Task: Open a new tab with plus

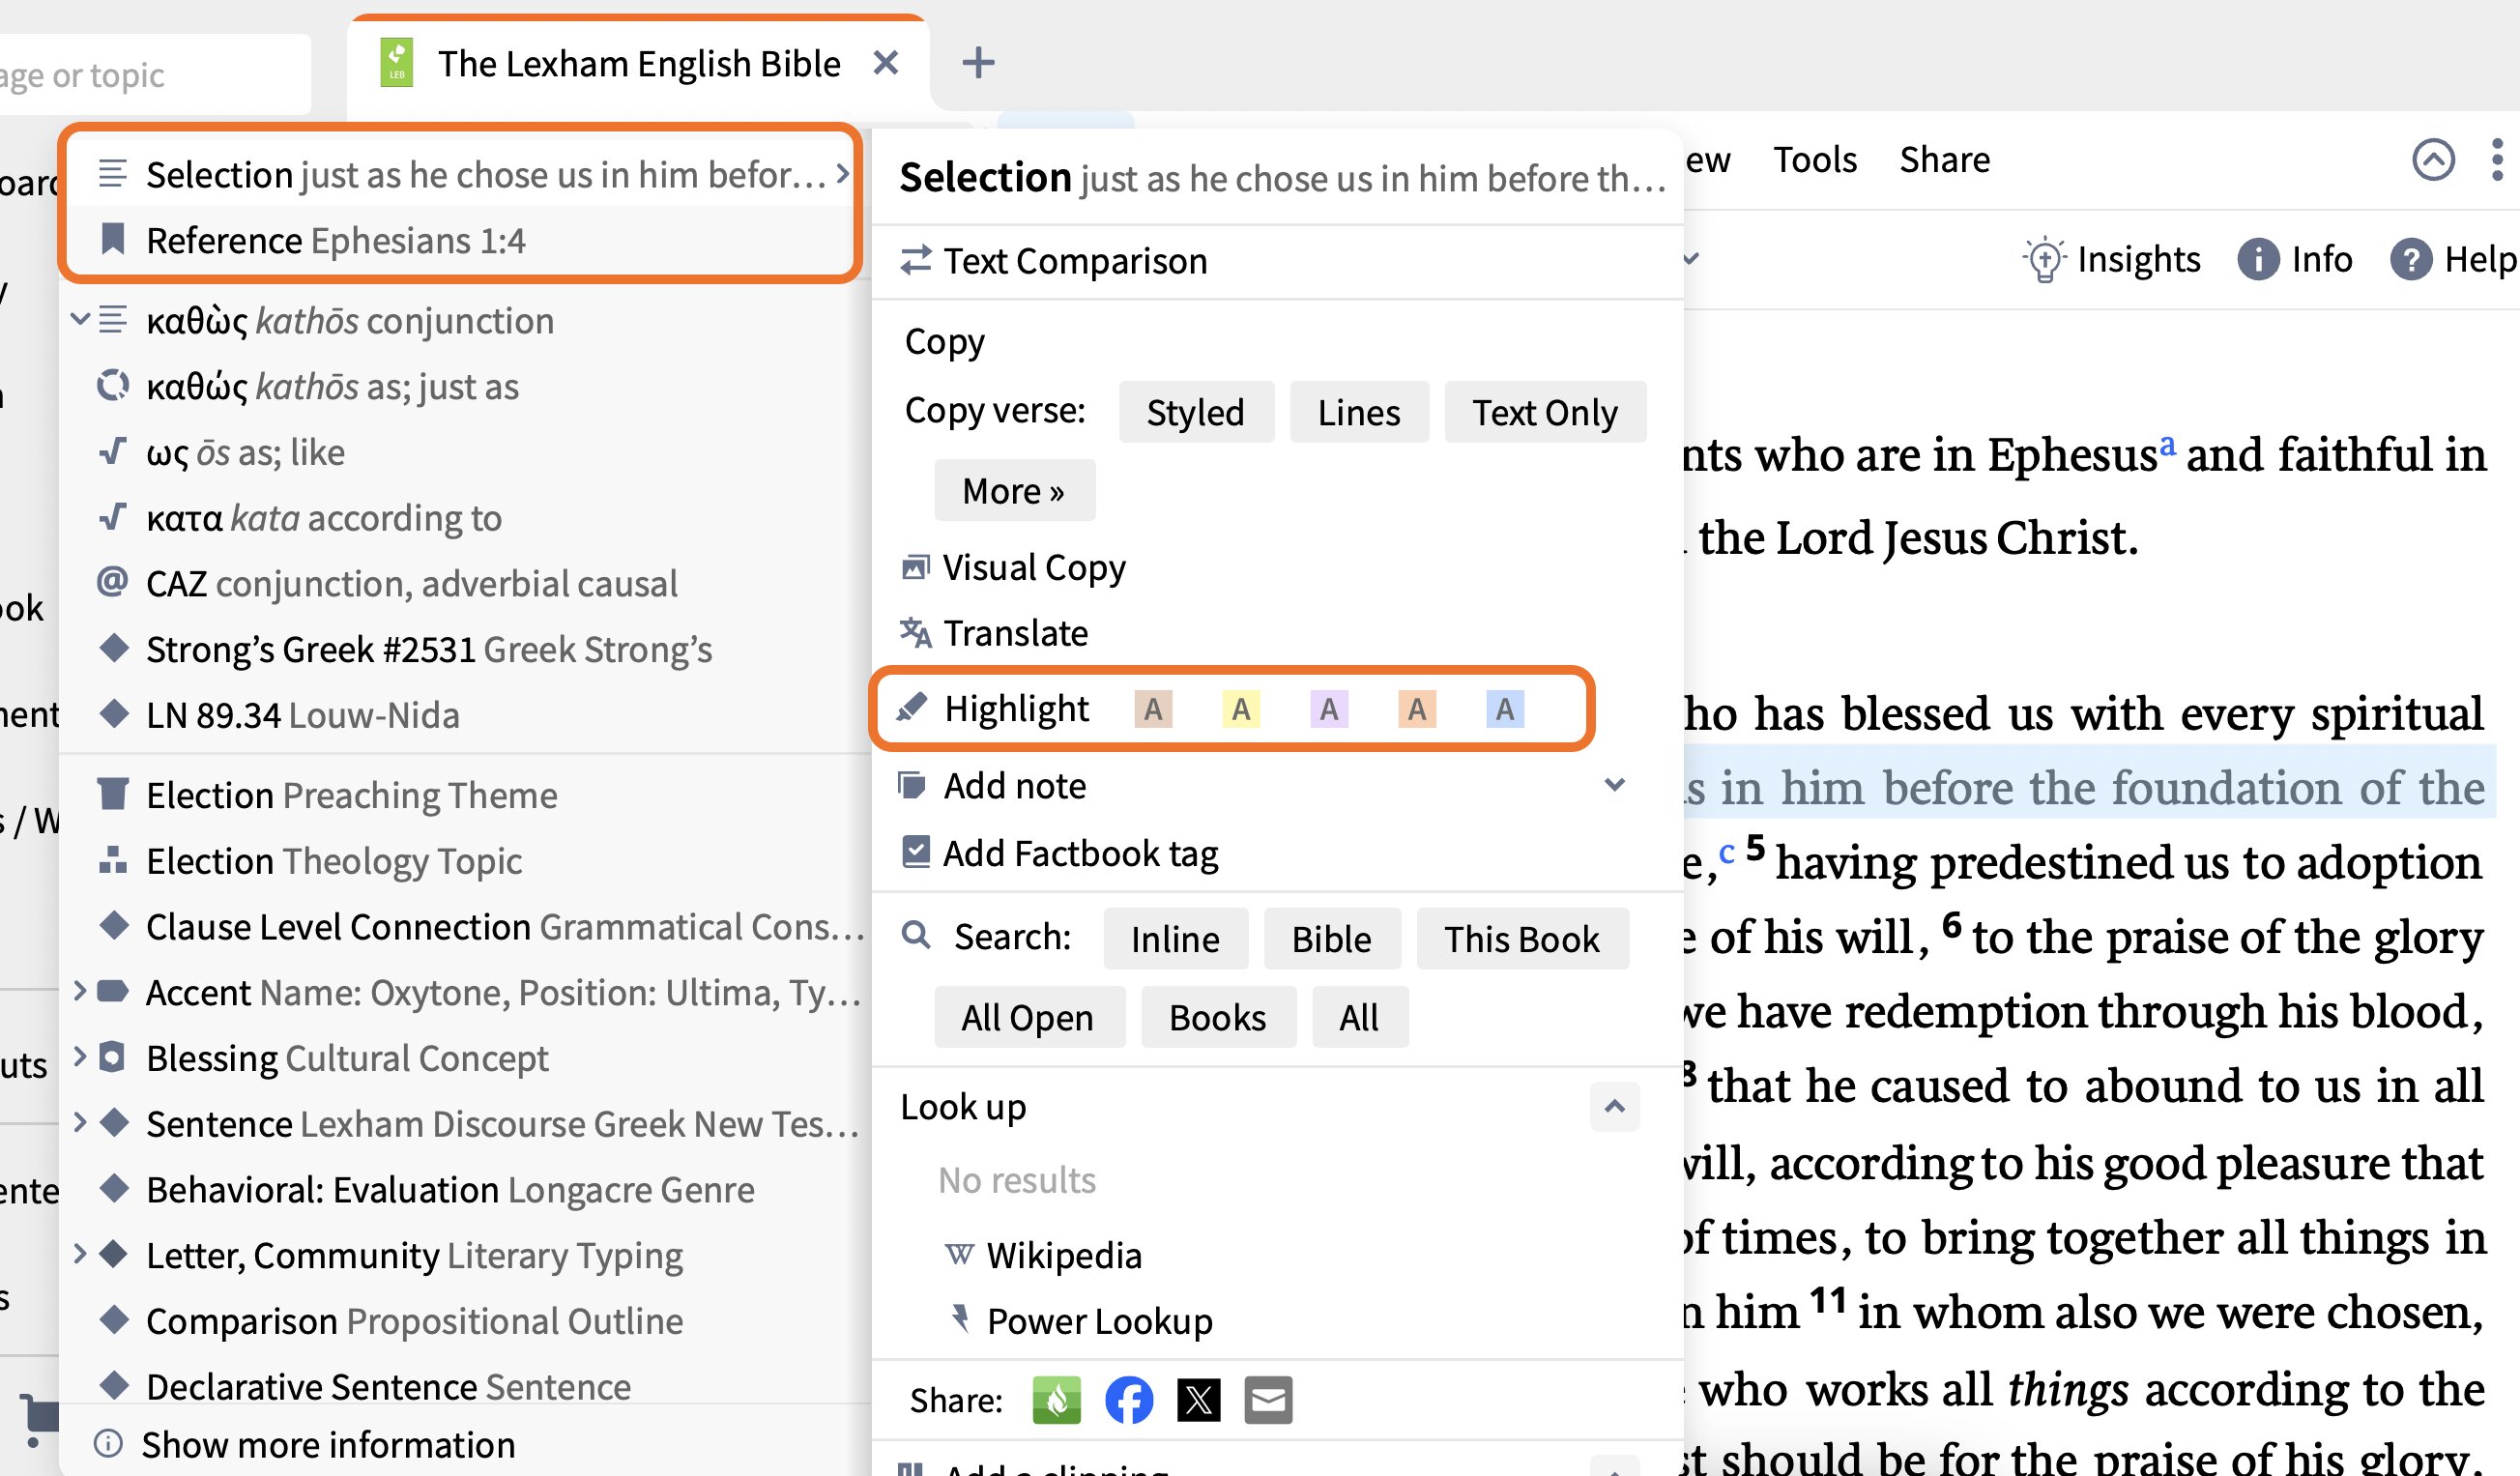Action: (978, 63)
